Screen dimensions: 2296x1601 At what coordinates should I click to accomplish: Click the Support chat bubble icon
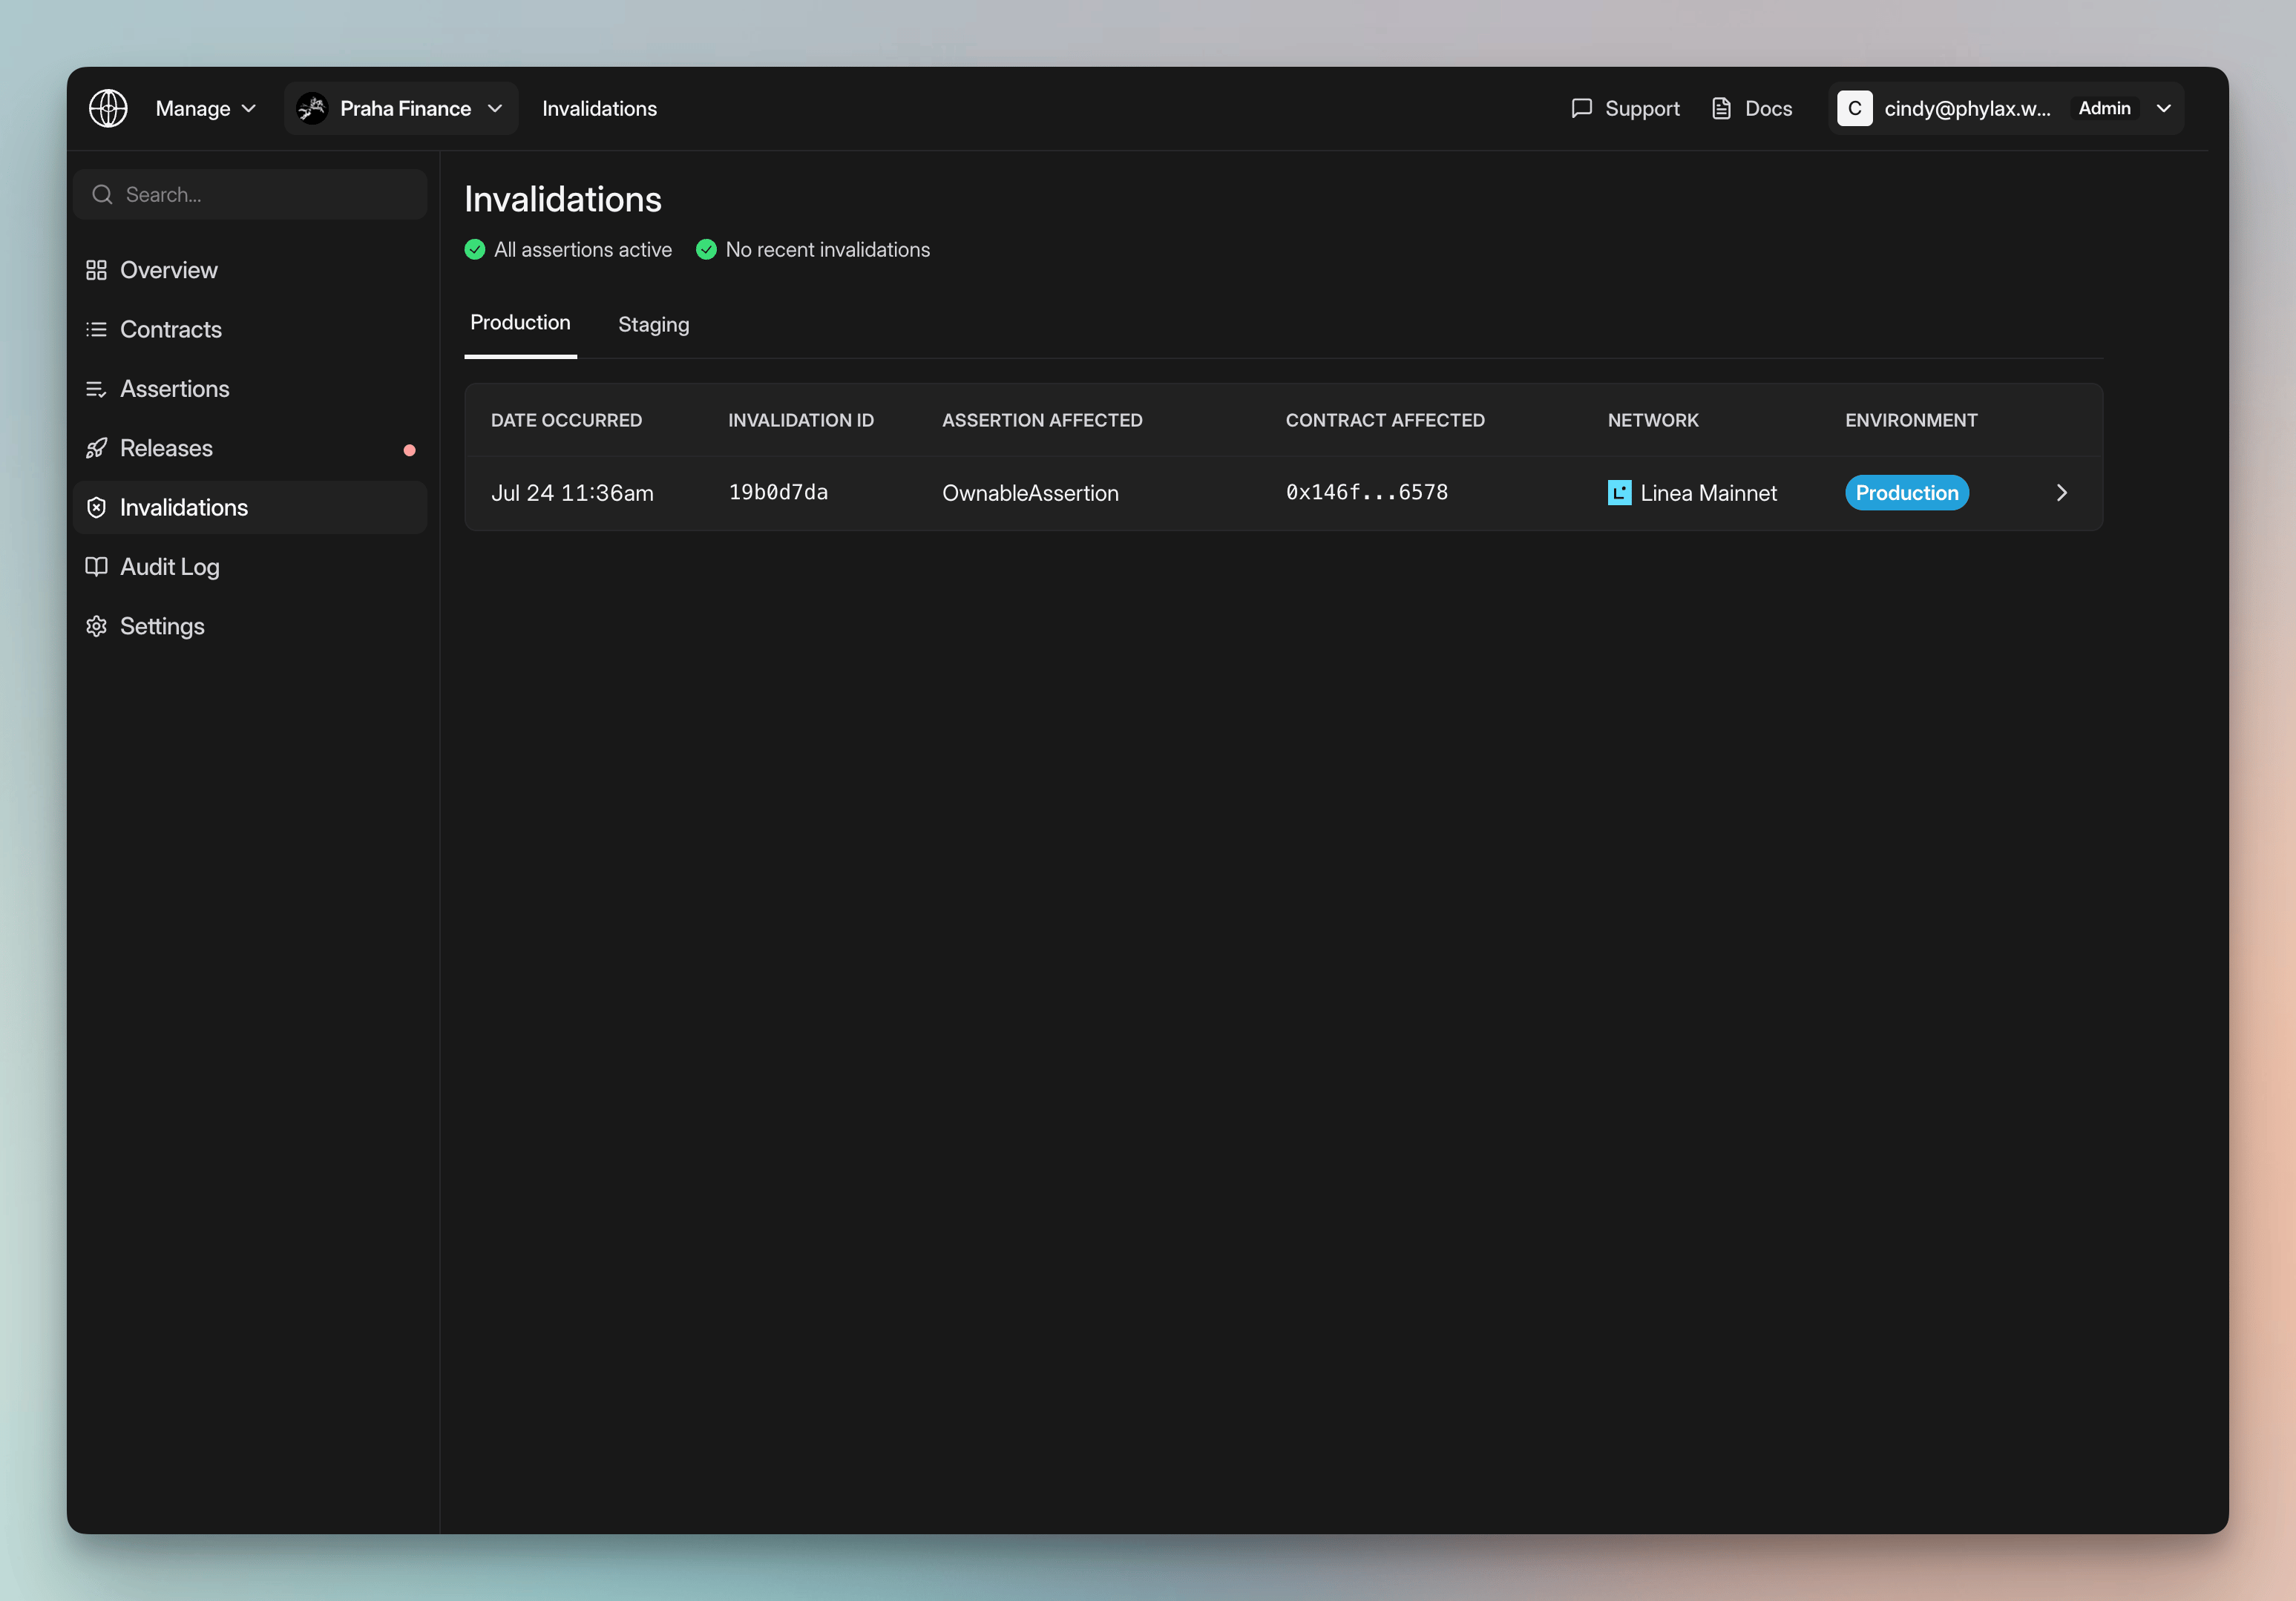(1581, 108)
